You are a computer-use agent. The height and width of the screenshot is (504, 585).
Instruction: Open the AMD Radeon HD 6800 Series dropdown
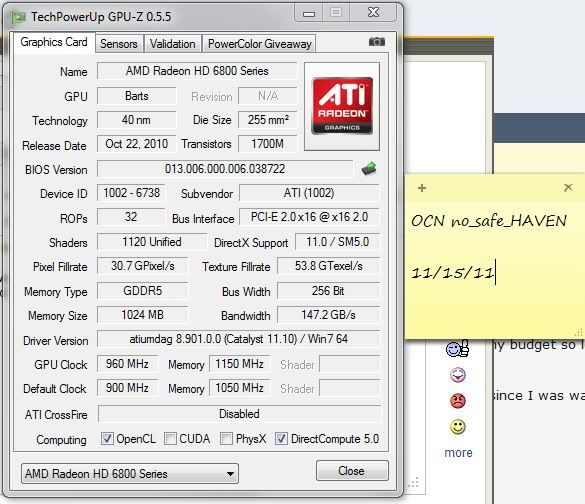[x=130, y=473]
